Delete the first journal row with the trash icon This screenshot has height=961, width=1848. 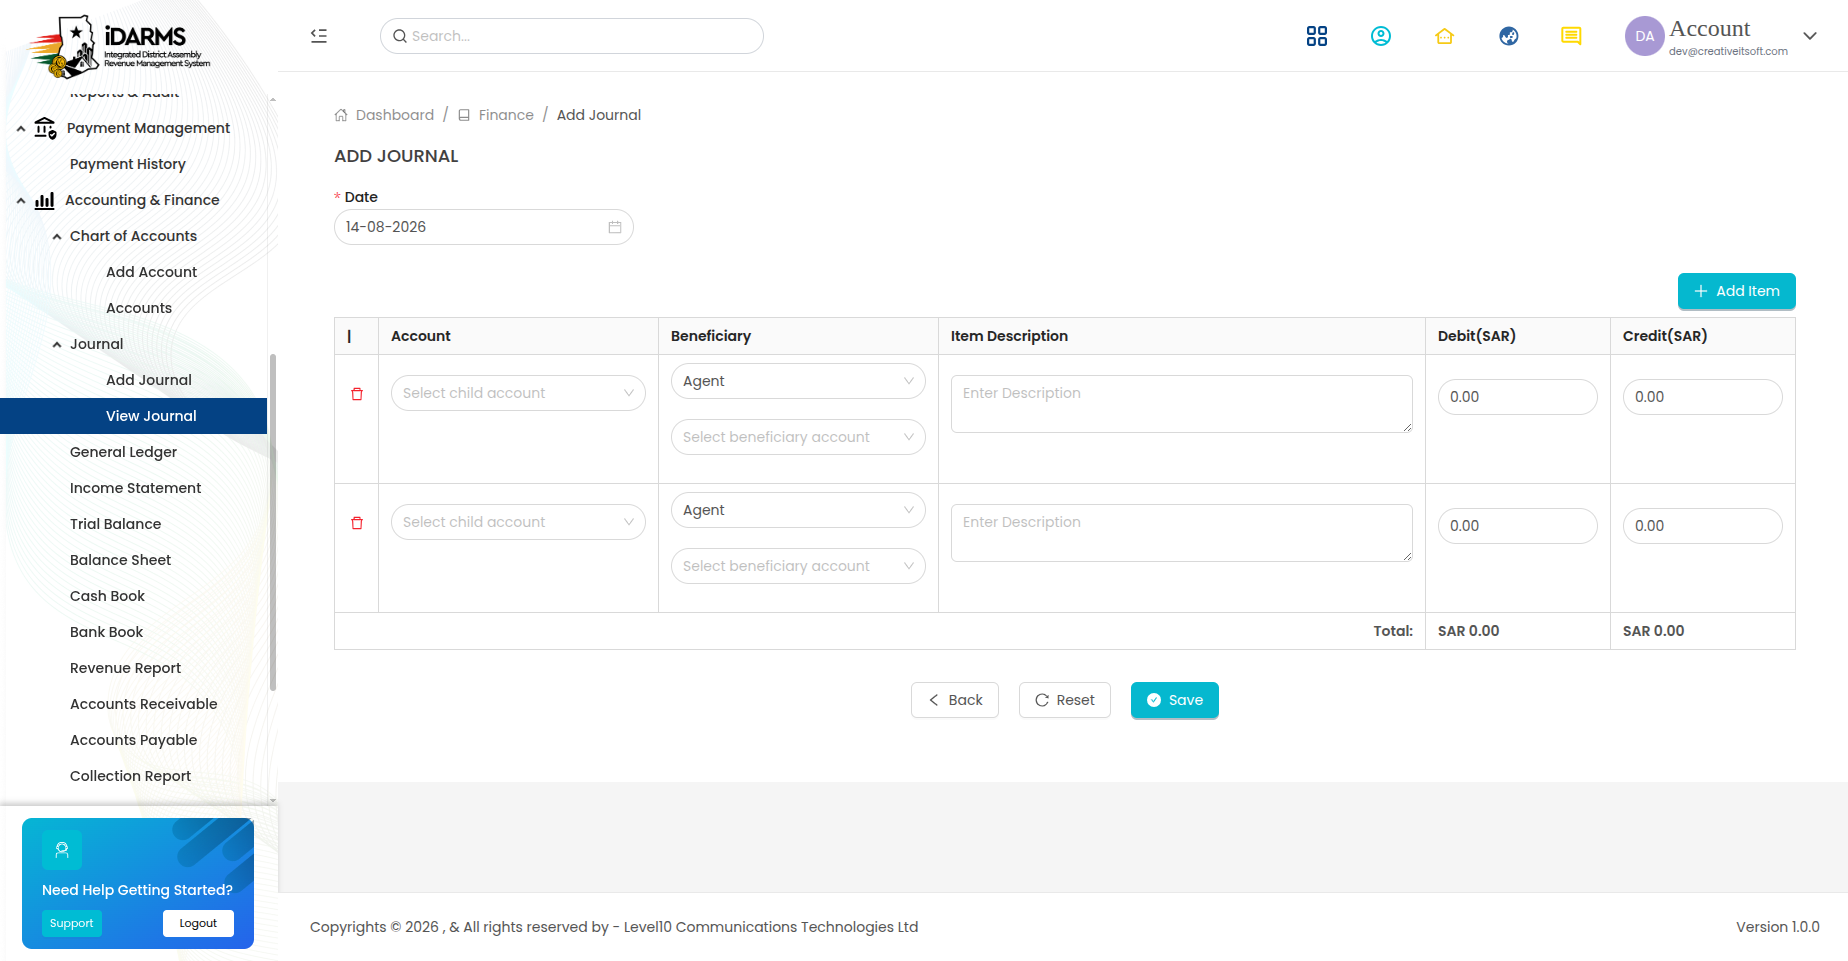click(x=357, y=394)
